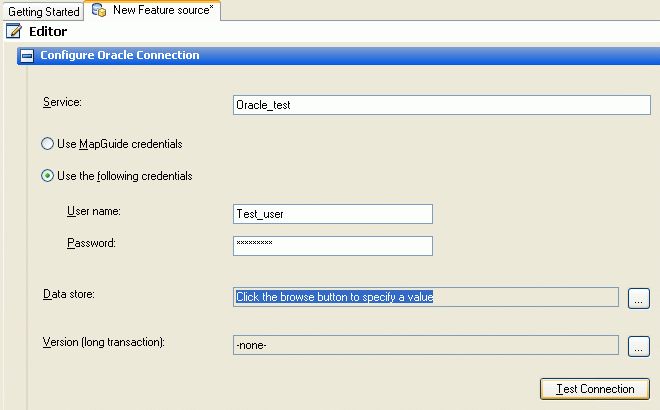Click into the Service field showing Oracle_test
The image size is (660, 410).
point(442,105)
